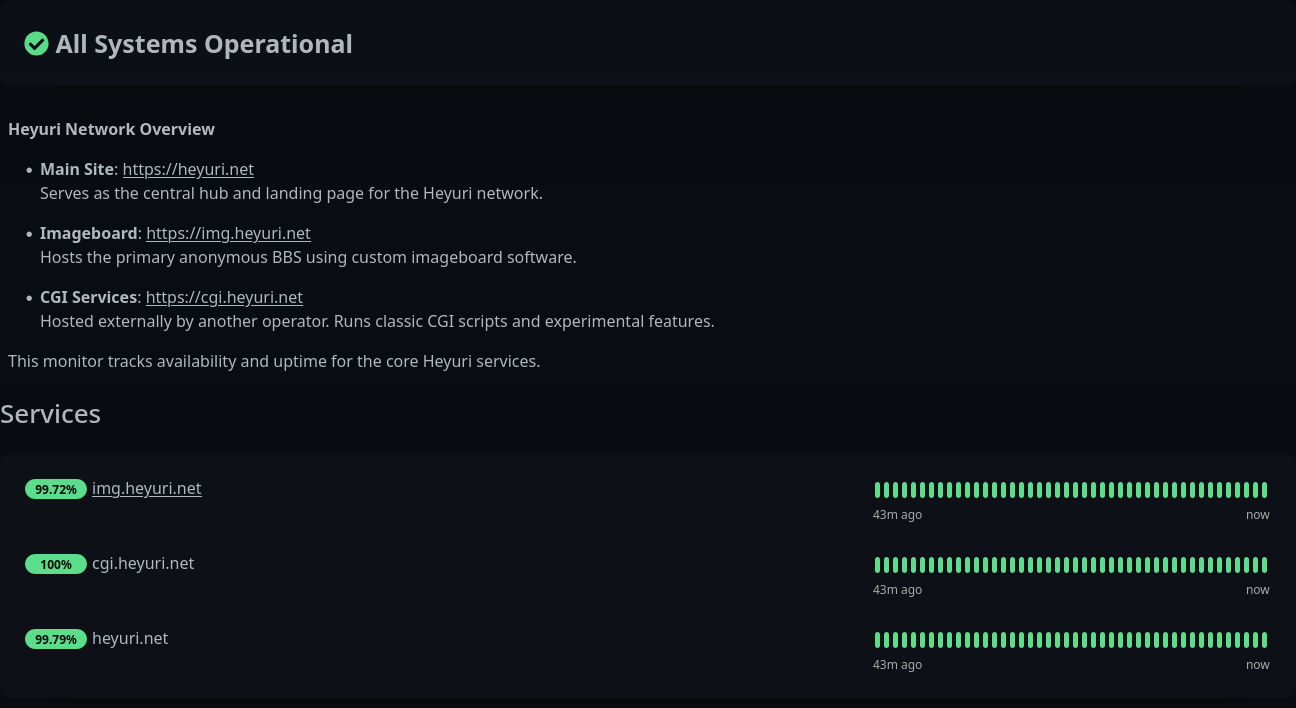This screenshot has width=1296, height=708.
Task: Click the 43m ago timestamp under img.heyuri.net
Action: pos(897,514)
